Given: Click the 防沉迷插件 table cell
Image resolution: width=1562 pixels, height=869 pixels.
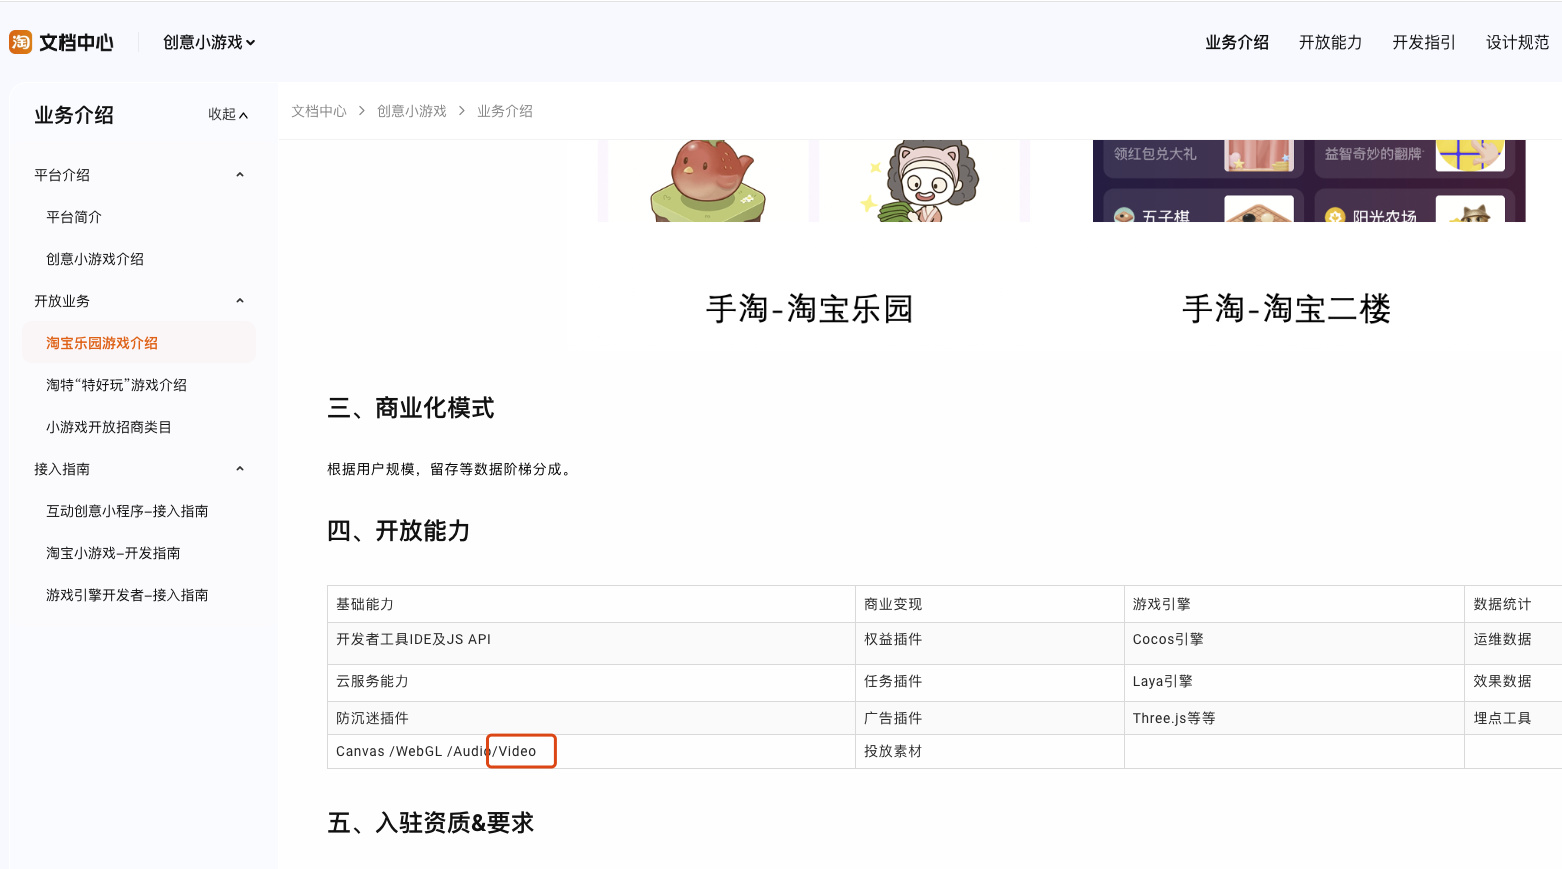Looking at the screenshot, I should coord(591,718).
